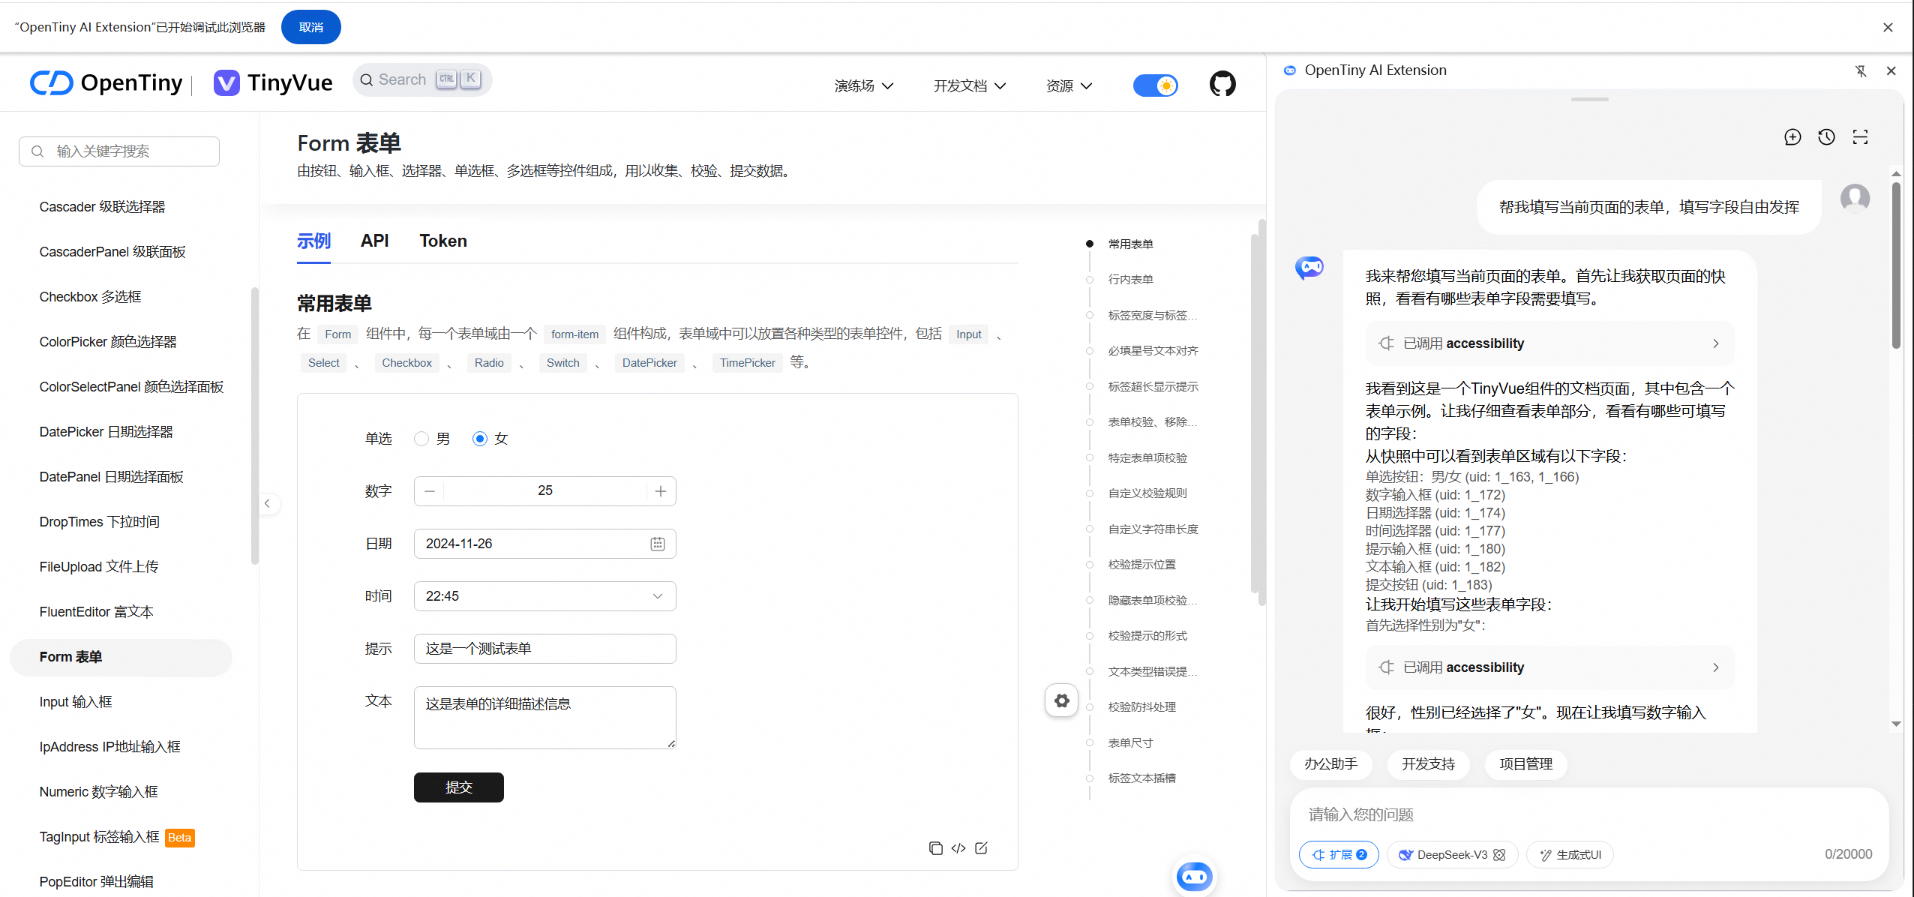Switch to the 示例 tab
1914x897 pixels.
(314, 241)
